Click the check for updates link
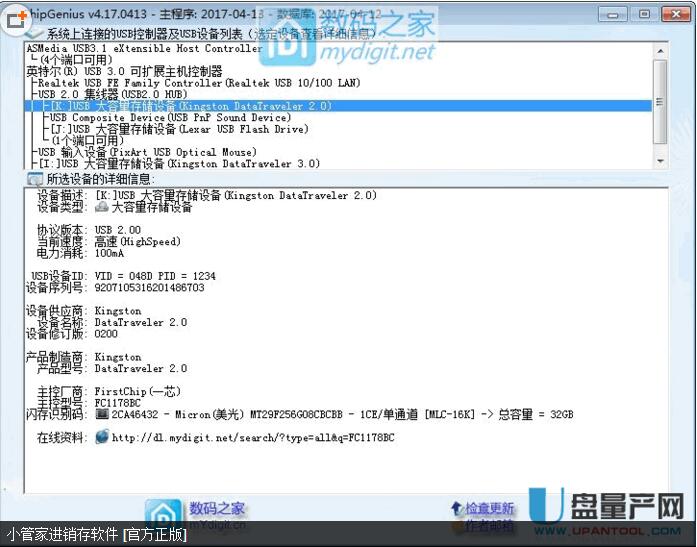 click(x=489, y=508)
